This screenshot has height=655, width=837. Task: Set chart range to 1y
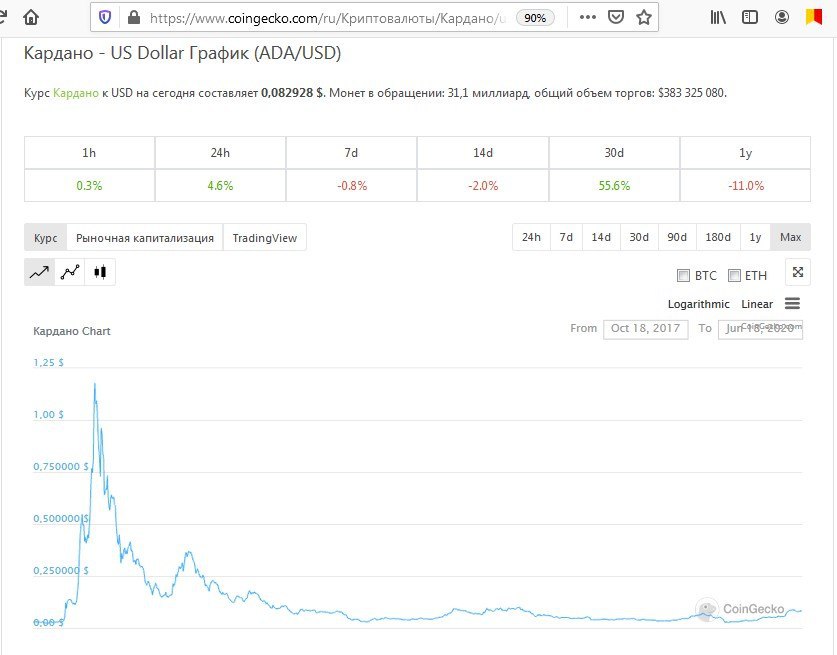(x=755, y=237)
